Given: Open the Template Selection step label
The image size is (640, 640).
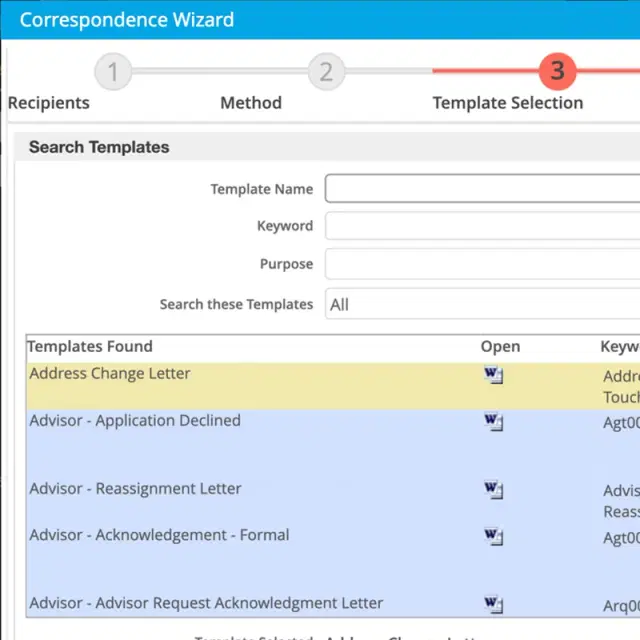Looking at the screenshot, I should click(507, 103).
